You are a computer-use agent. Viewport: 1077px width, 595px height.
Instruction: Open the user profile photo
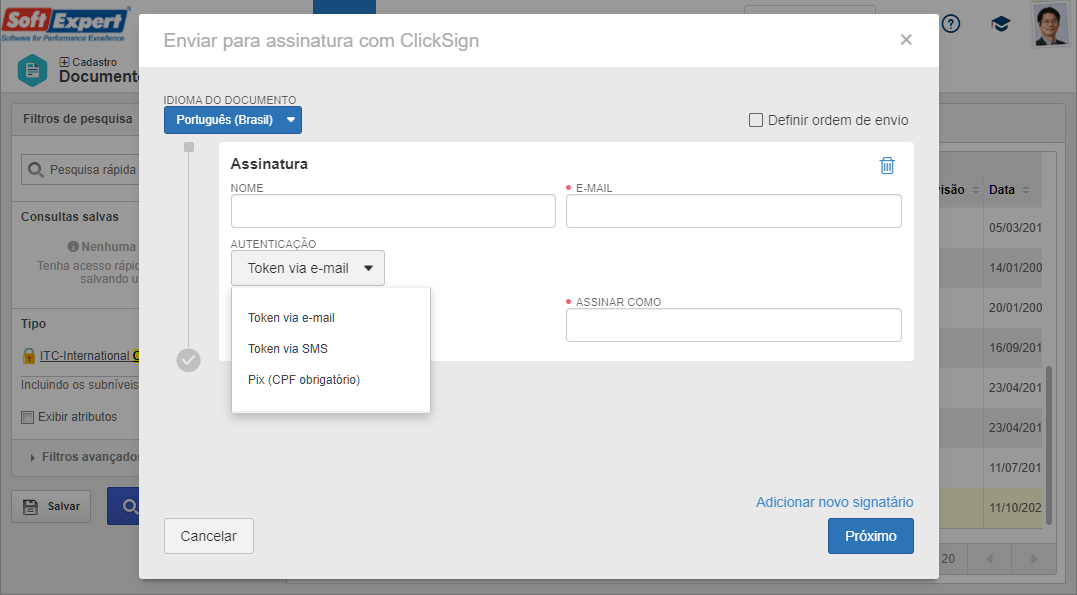pos(1050,24)
